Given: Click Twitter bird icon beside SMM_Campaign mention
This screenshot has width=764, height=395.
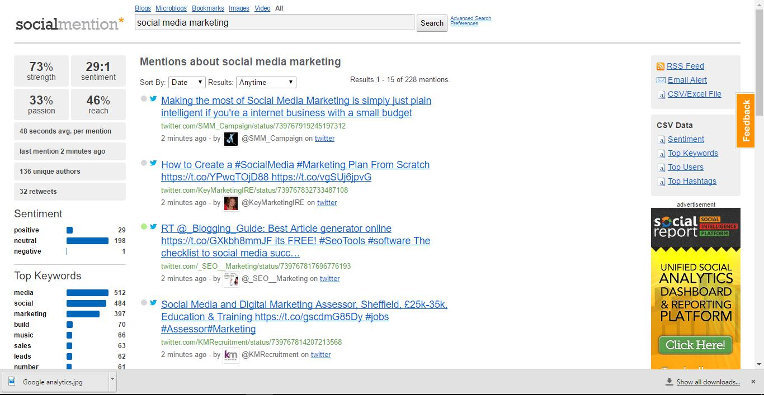Looking at the screenshot, I should (x=153, y=98).
